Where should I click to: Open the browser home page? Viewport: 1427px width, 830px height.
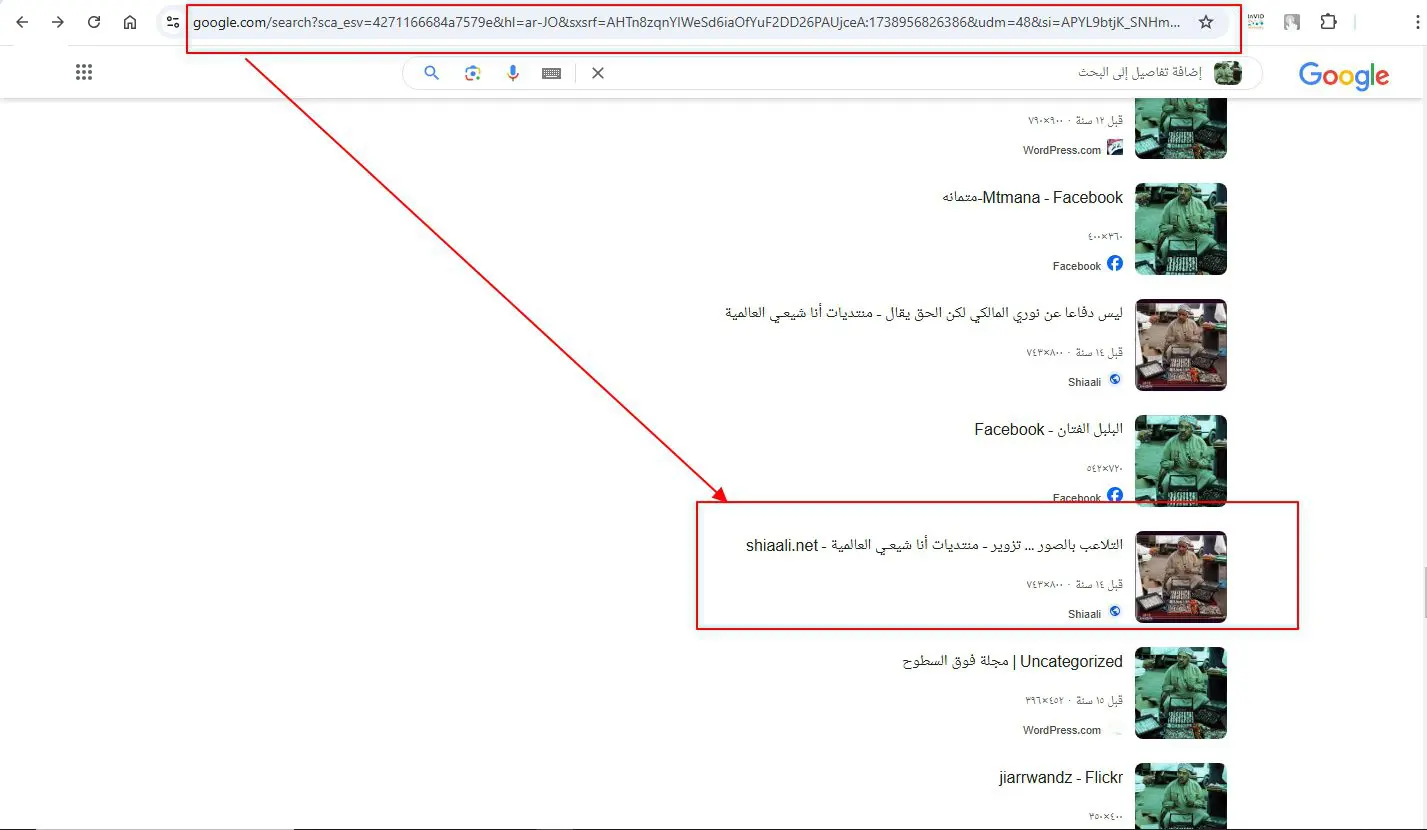[x=130, y=22]
